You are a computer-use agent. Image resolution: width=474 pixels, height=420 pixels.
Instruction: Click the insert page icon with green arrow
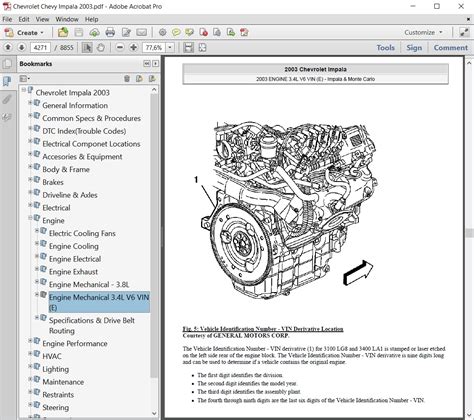(230, 32)
